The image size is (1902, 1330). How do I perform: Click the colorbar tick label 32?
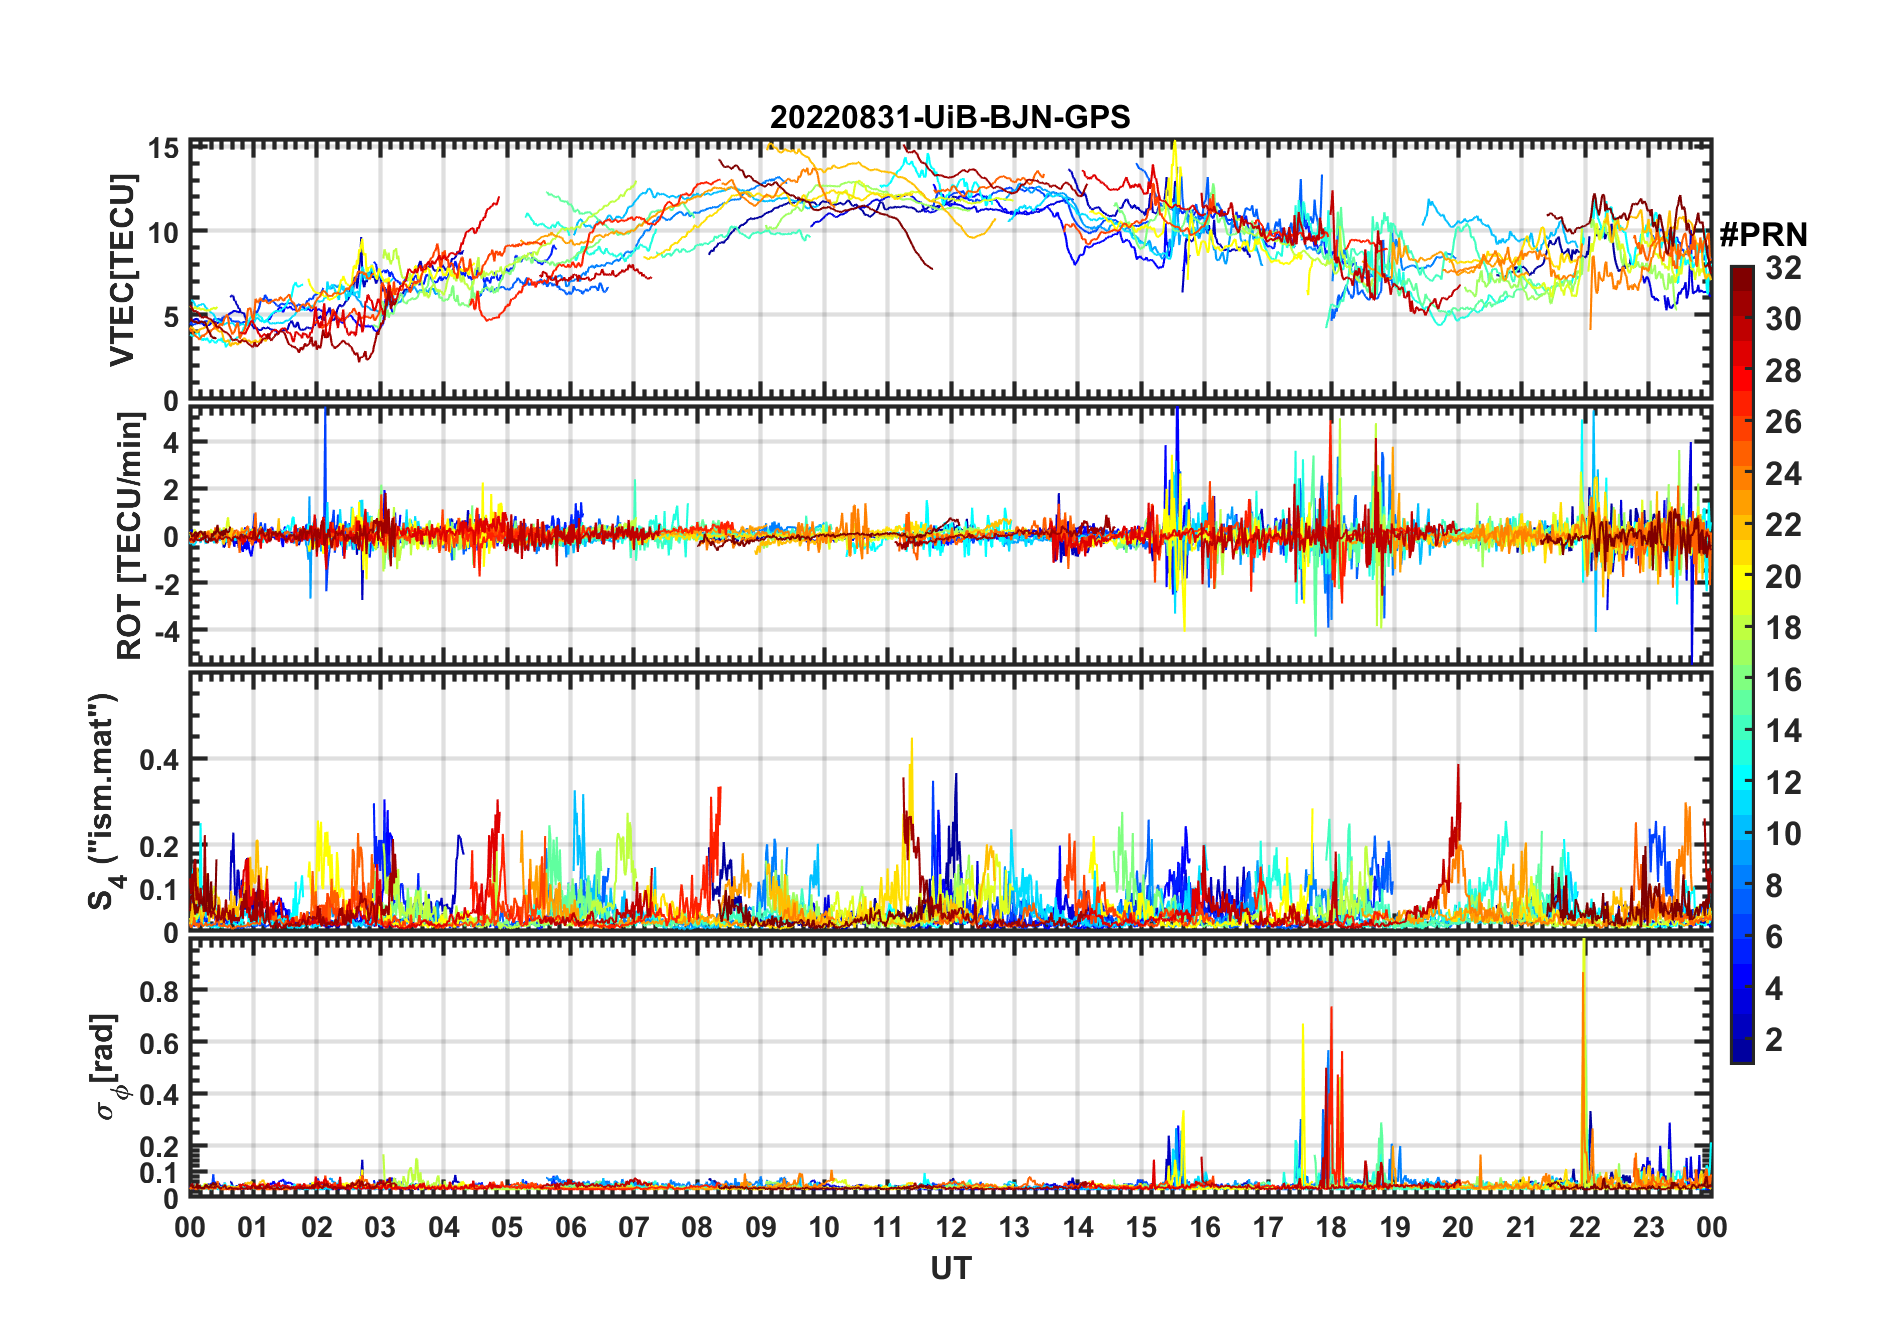tap(1783, 268)
